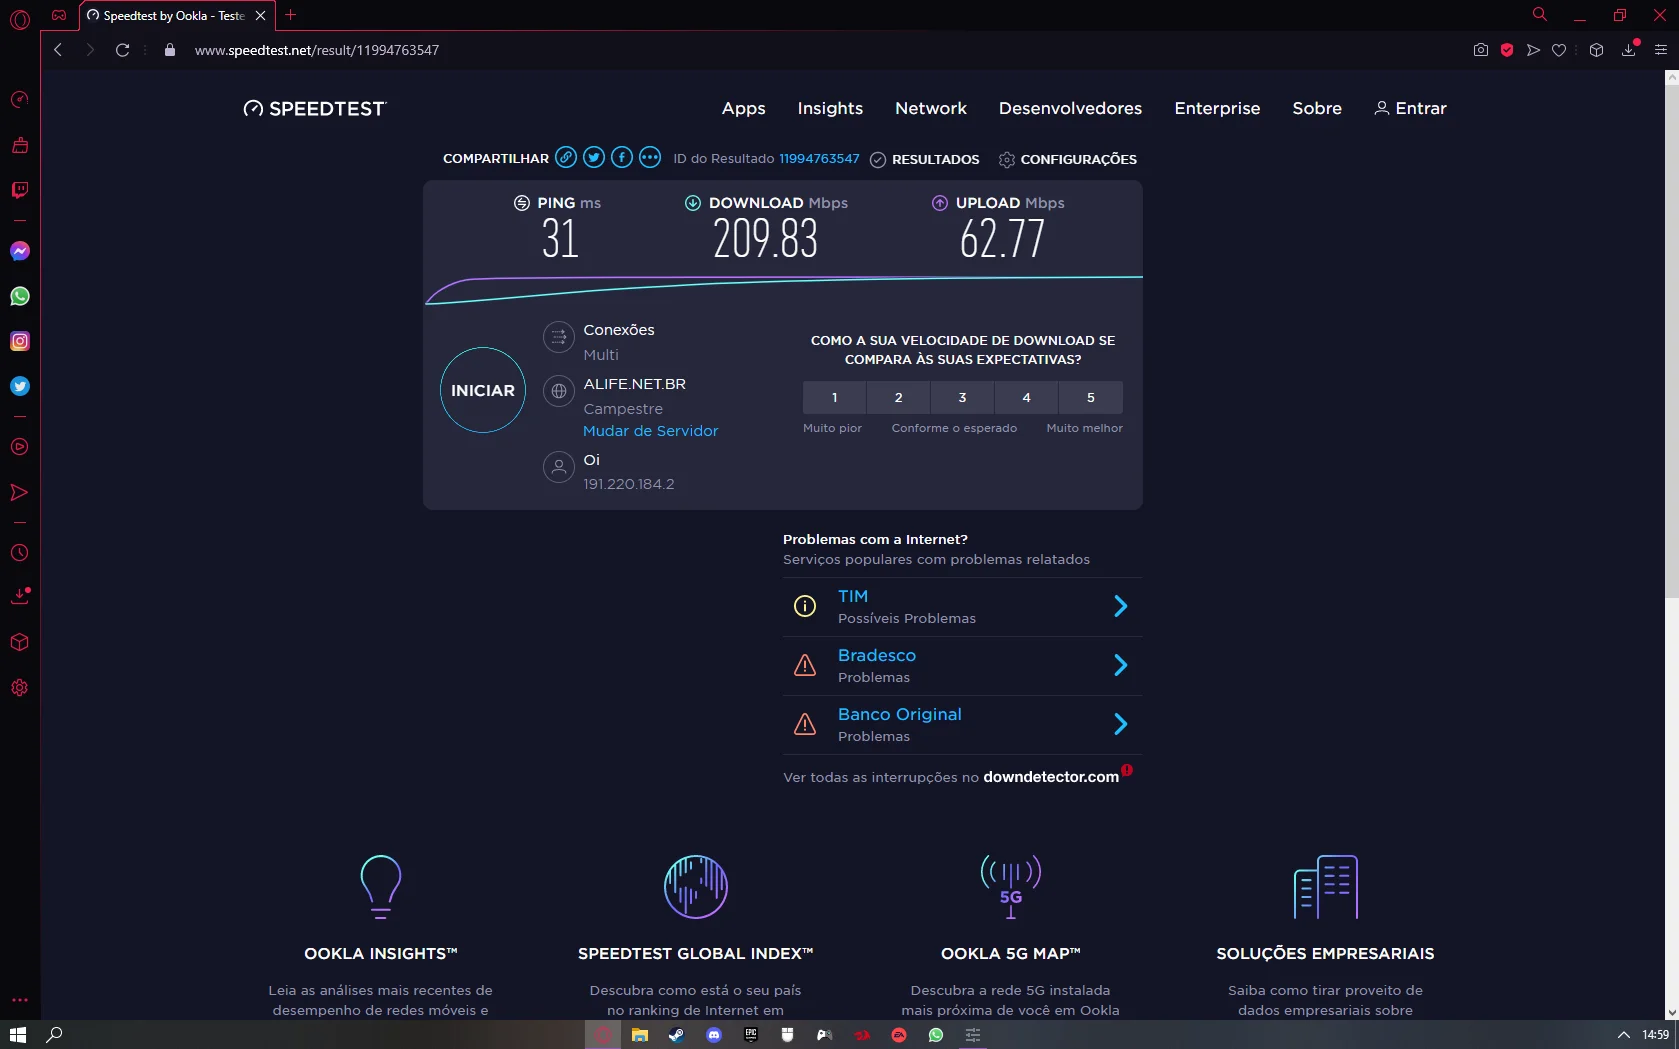Open the downdetector.com link
The image size is (1679, 1049).
pos(1051,777)
